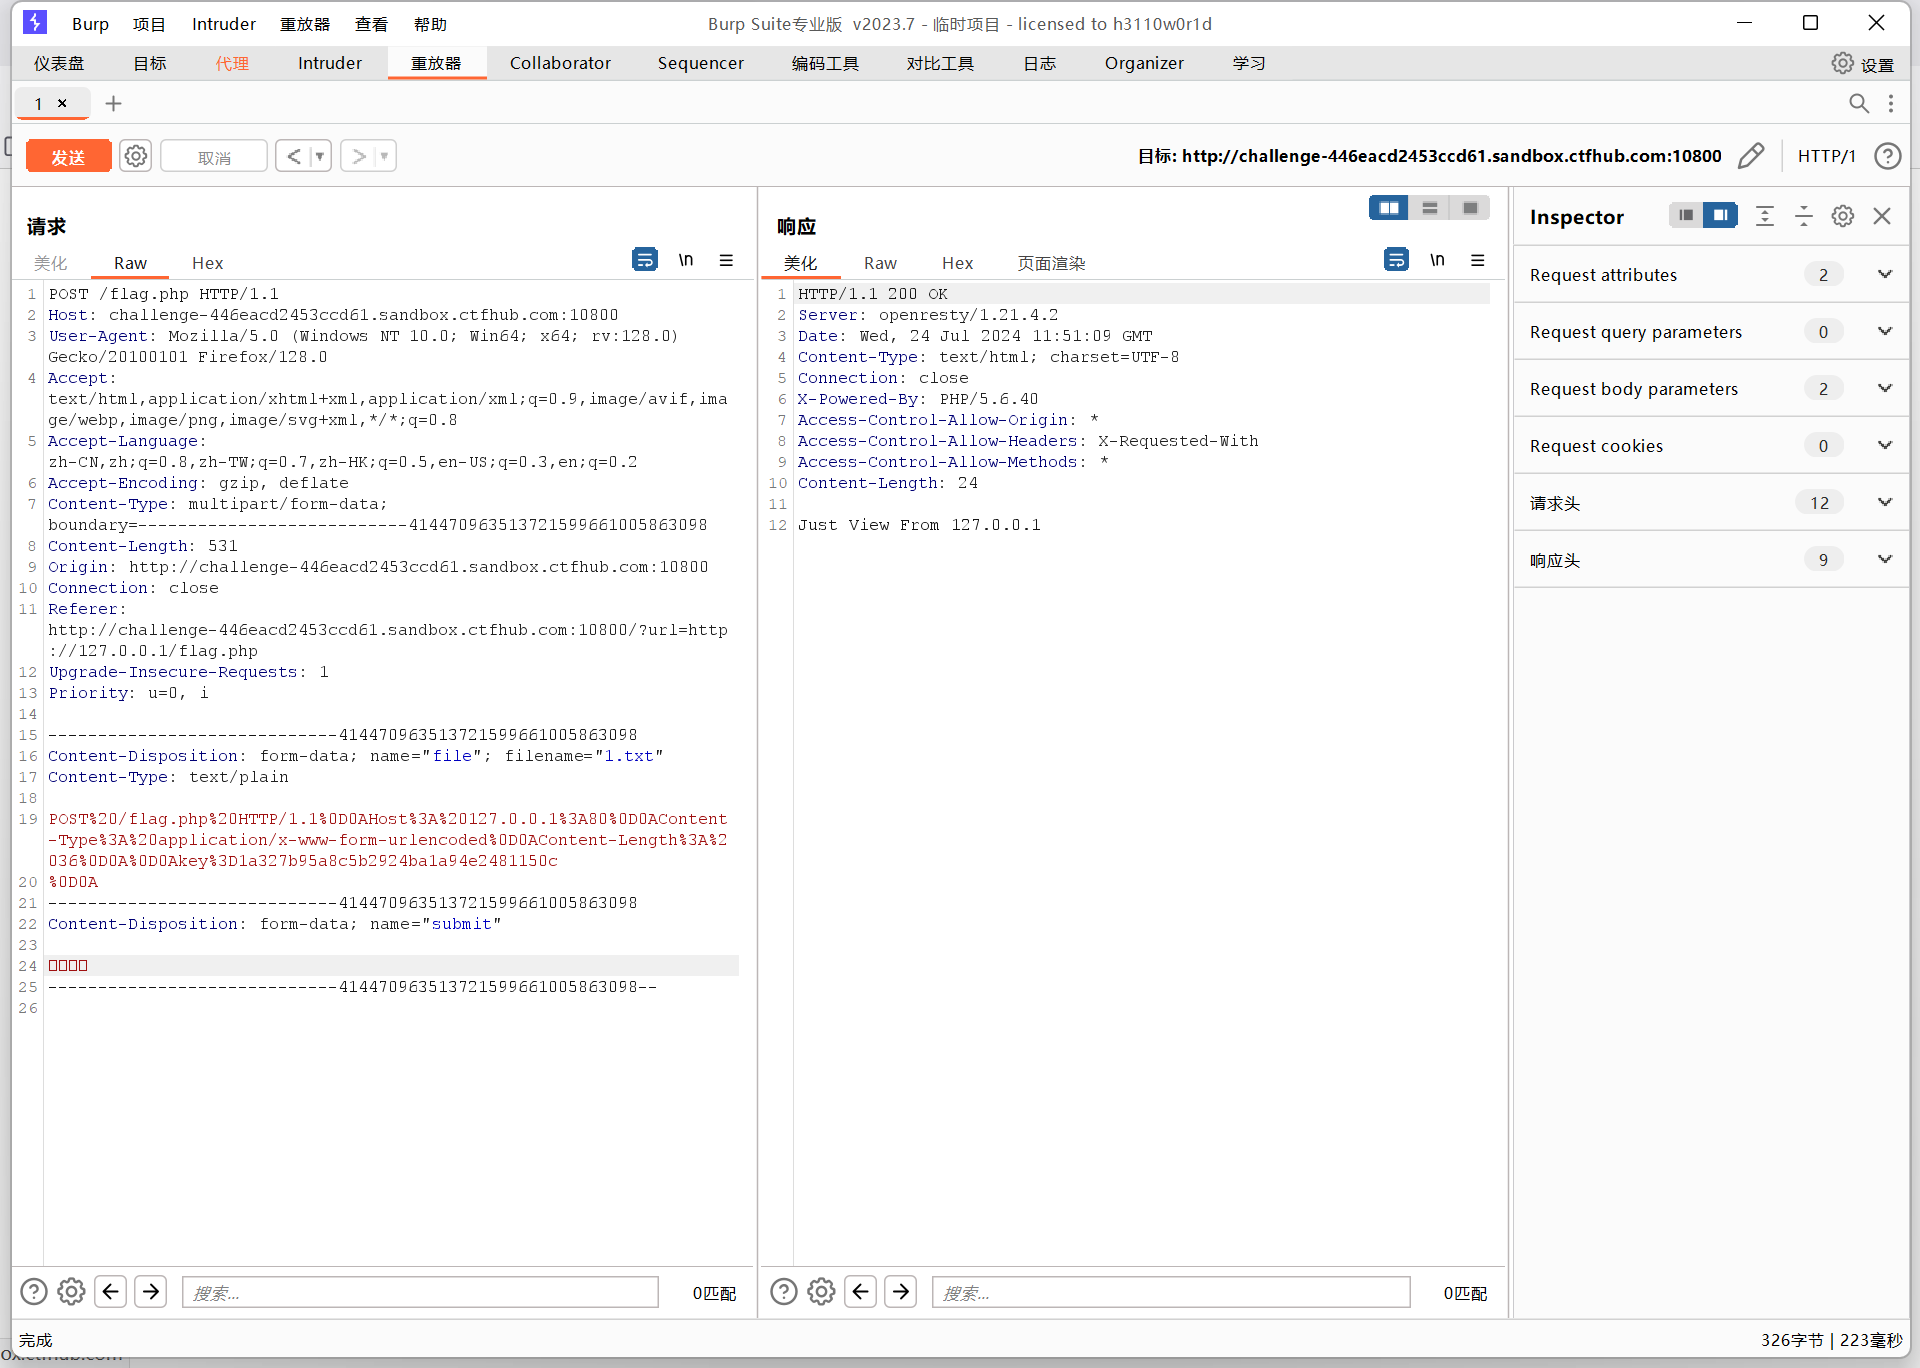This screenshot has height=1368, width=1920.
Task: Go back in request history
Action: coord(294,156)
